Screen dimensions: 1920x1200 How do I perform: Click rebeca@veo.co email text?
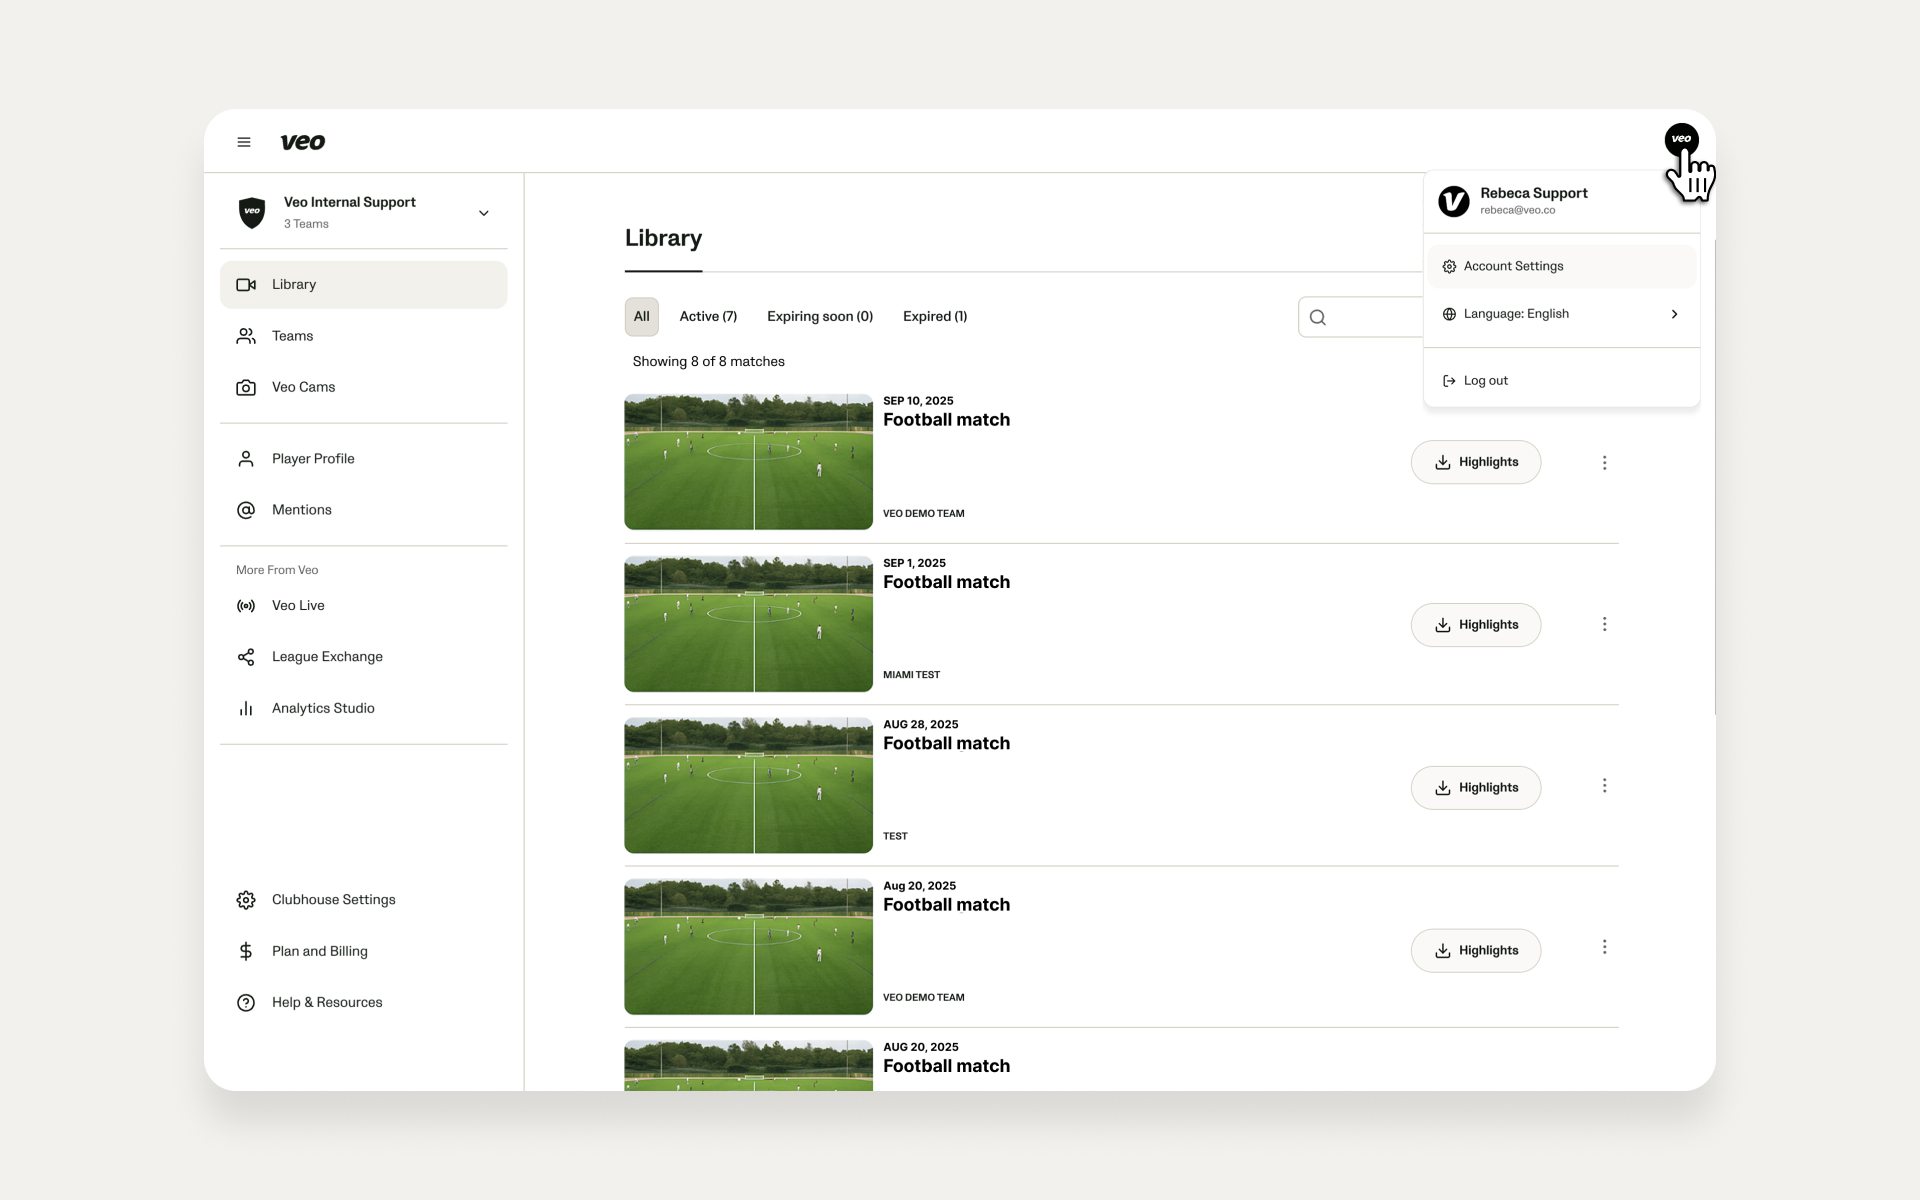1517,211
